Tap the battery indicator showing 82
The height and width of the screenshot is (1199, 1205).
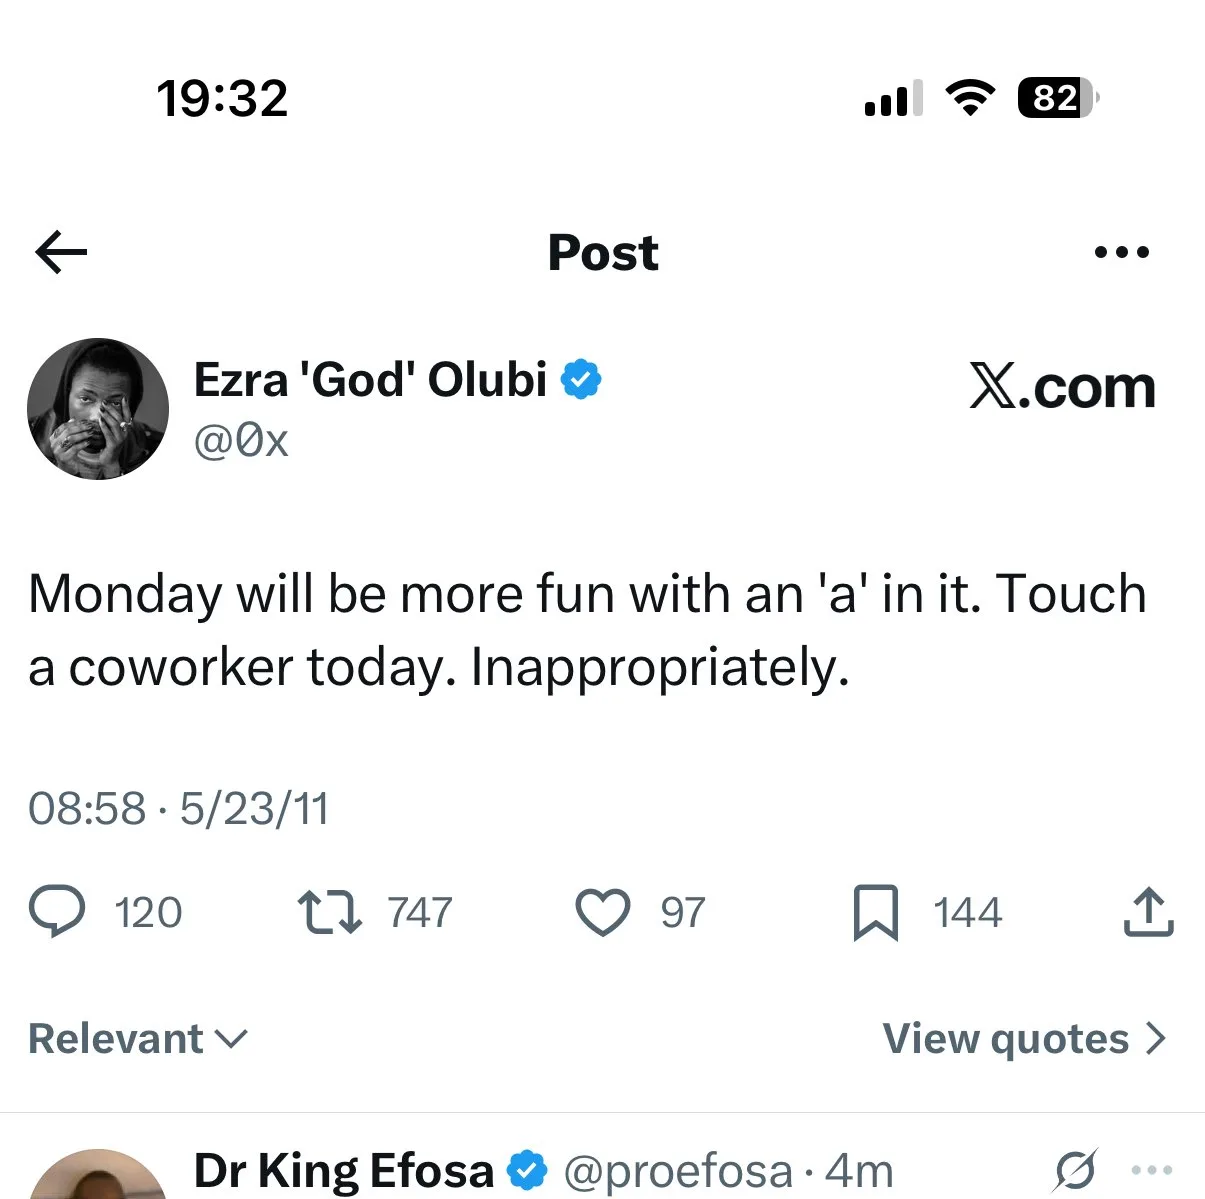pos(1054,98)
